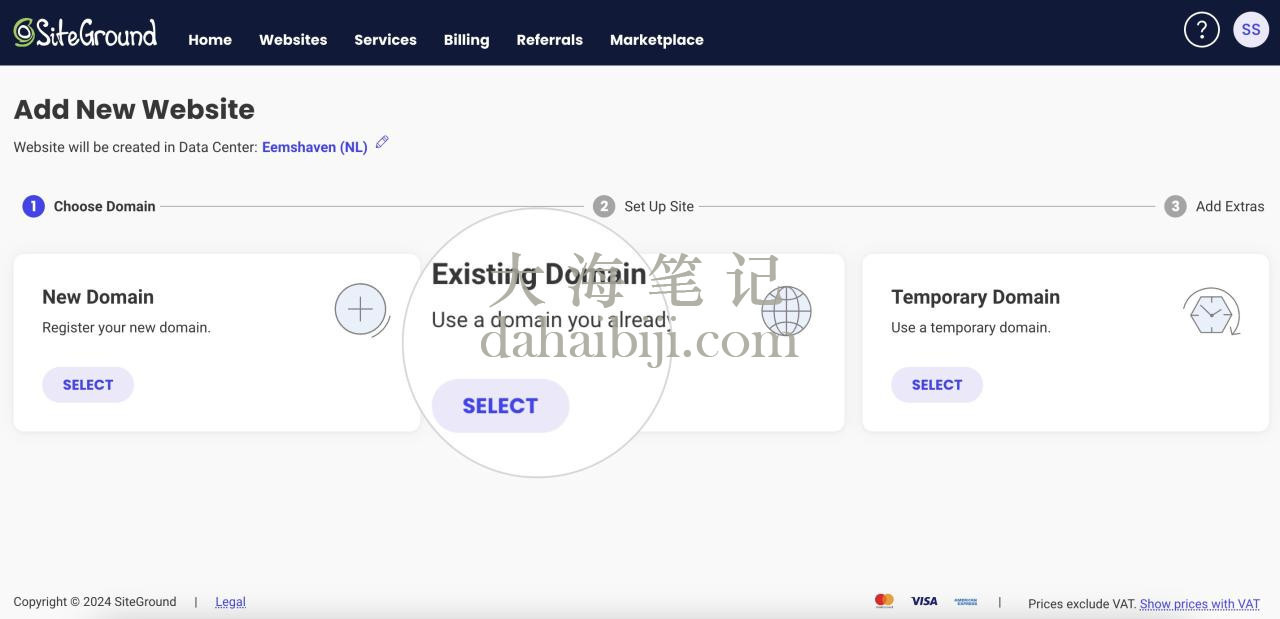Select the New Domain option
The height and width of the screenshot is (619, 1280).
pyautogui.click(x=88, y=385)
